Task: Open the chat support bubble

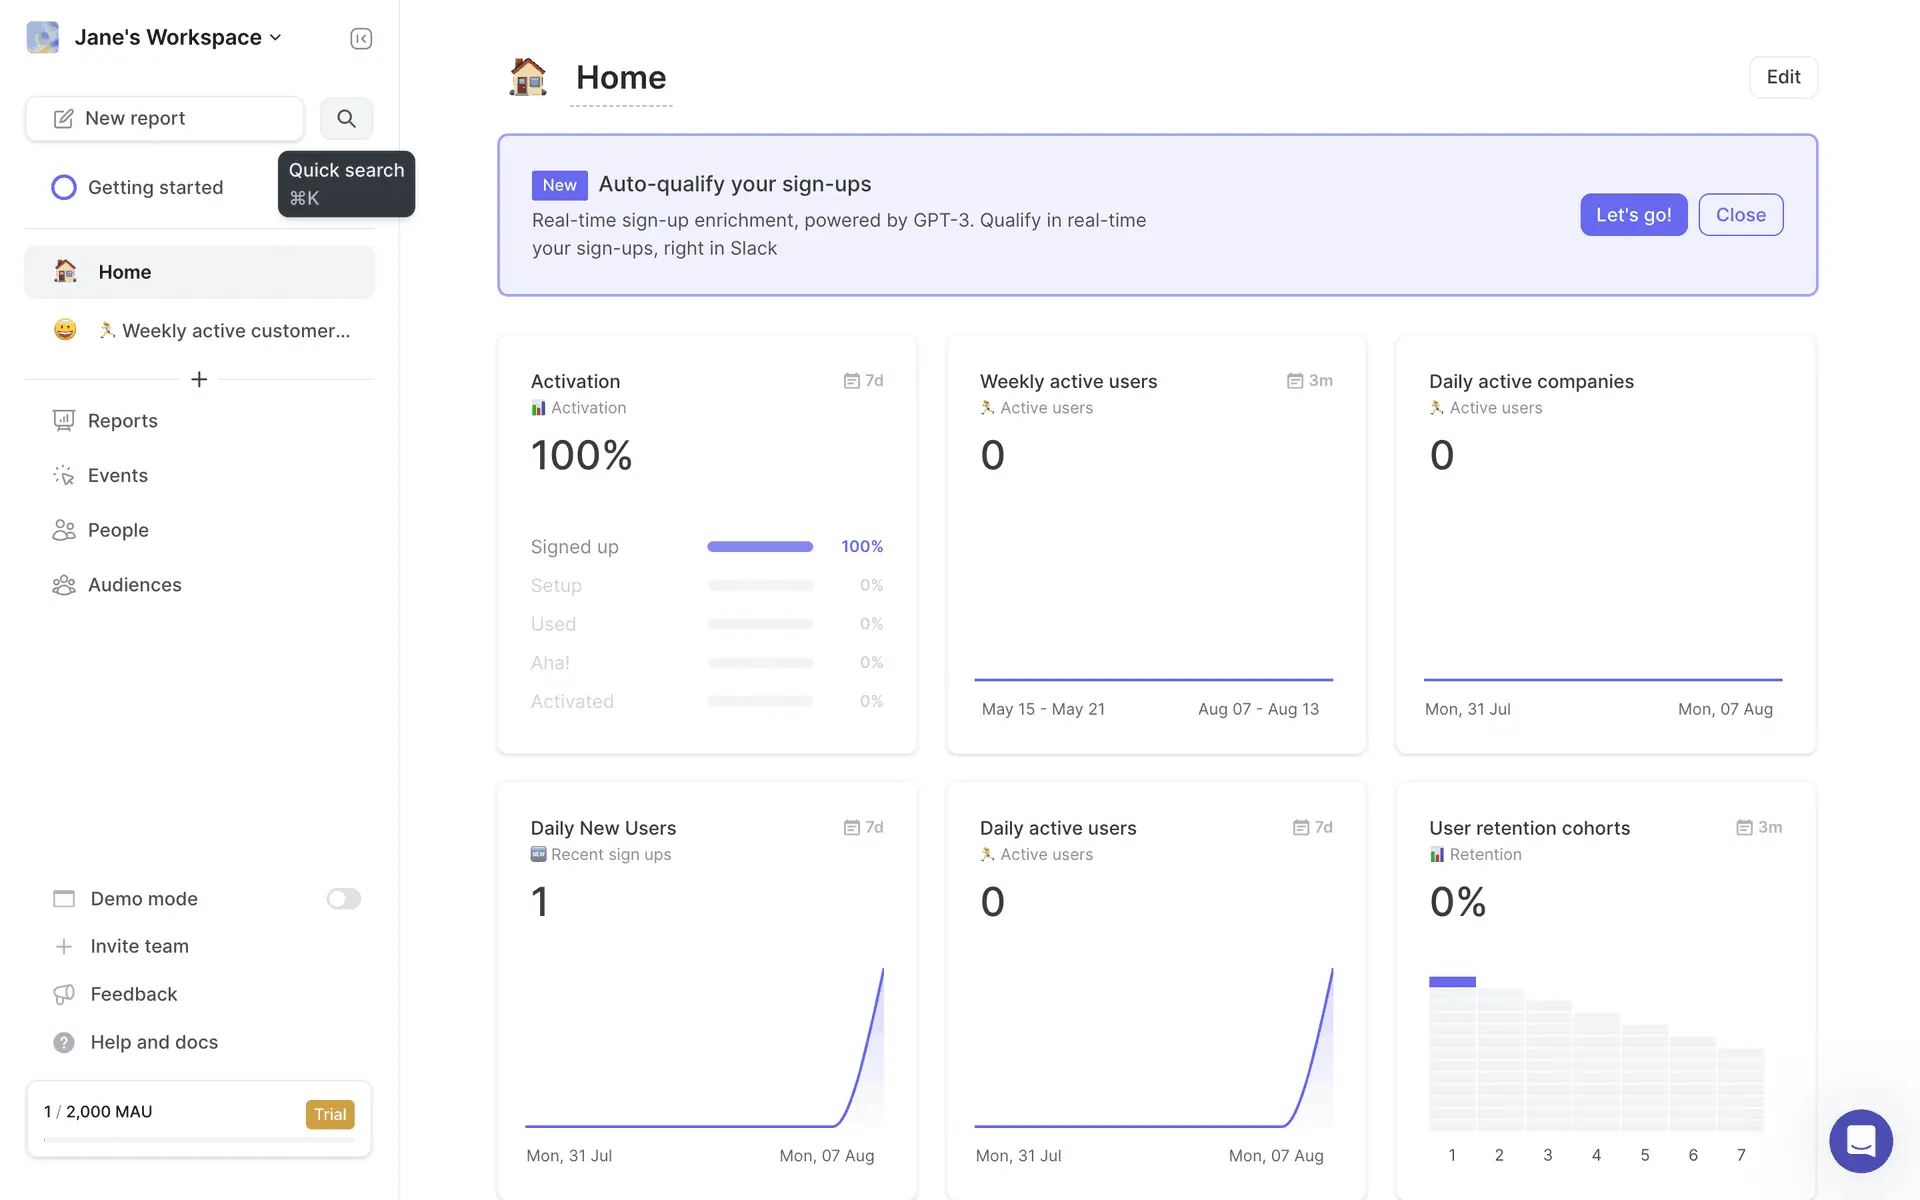Action: click(x=1860, y=1140)
